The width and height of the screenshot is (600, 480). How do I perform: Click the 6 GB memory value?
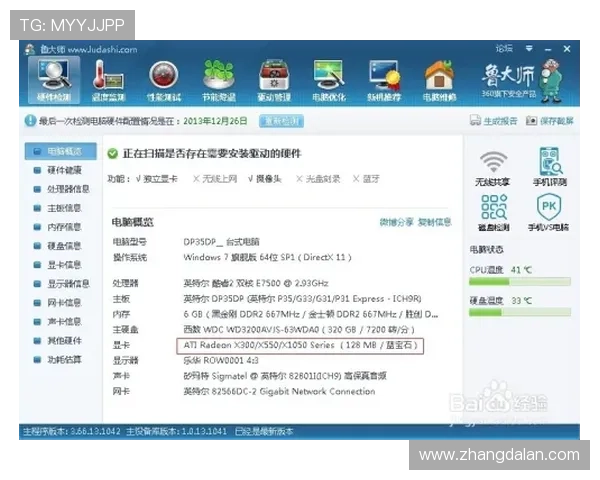click(310, 314)
